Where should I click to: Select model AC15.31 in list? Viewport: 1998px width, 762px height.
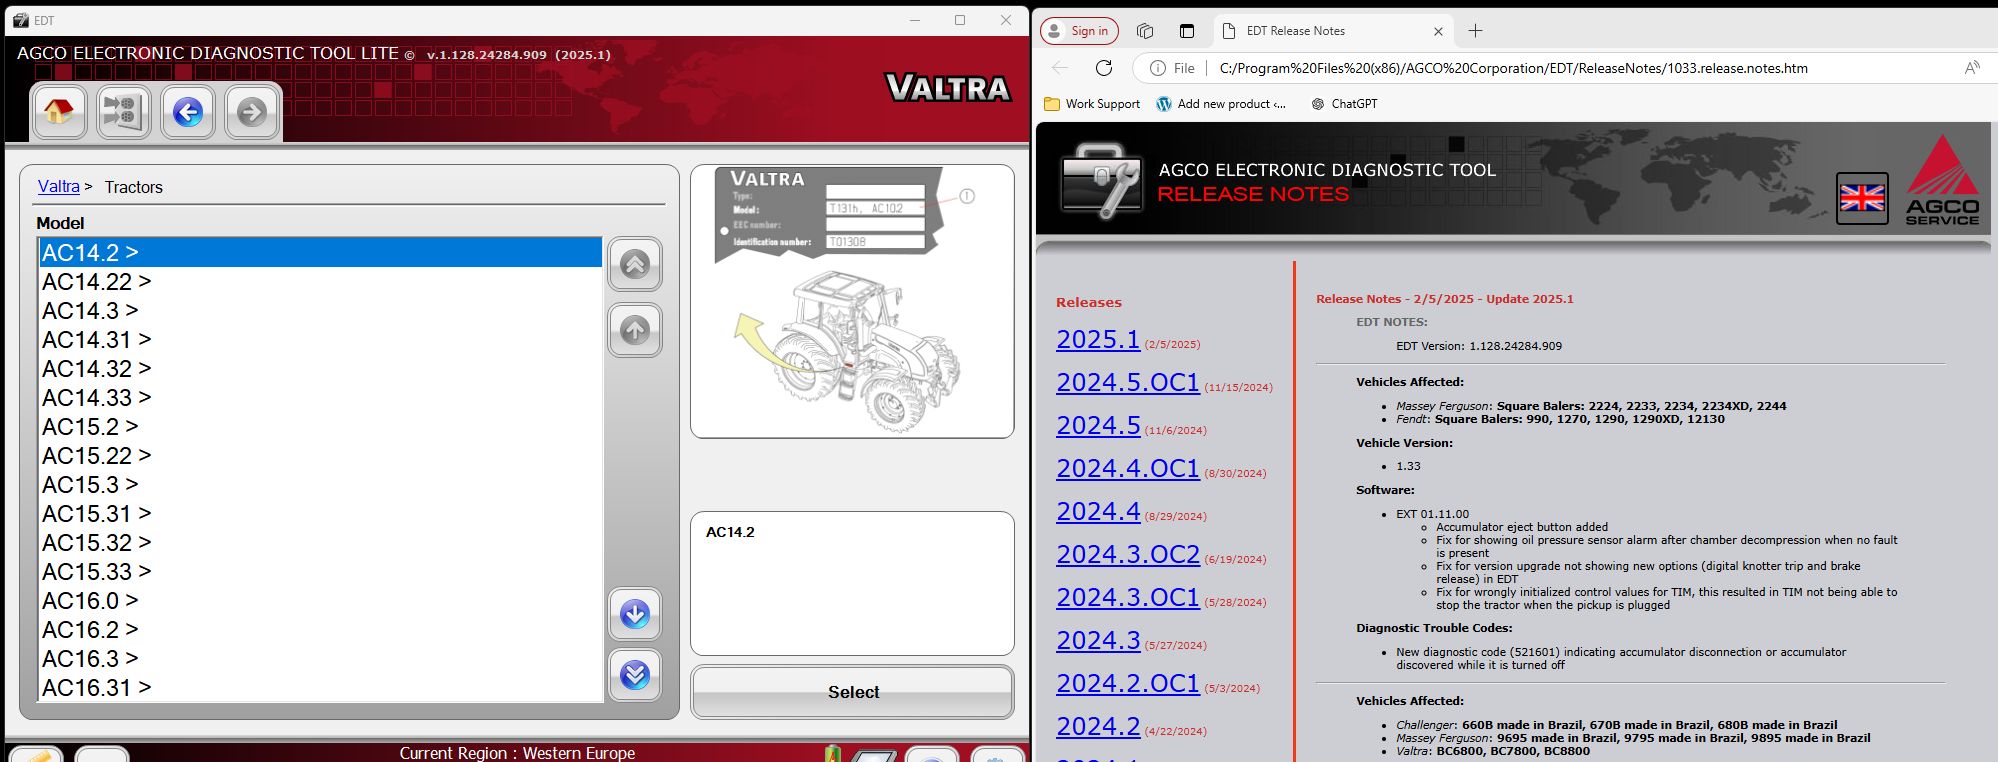click(x=320, y=514)
